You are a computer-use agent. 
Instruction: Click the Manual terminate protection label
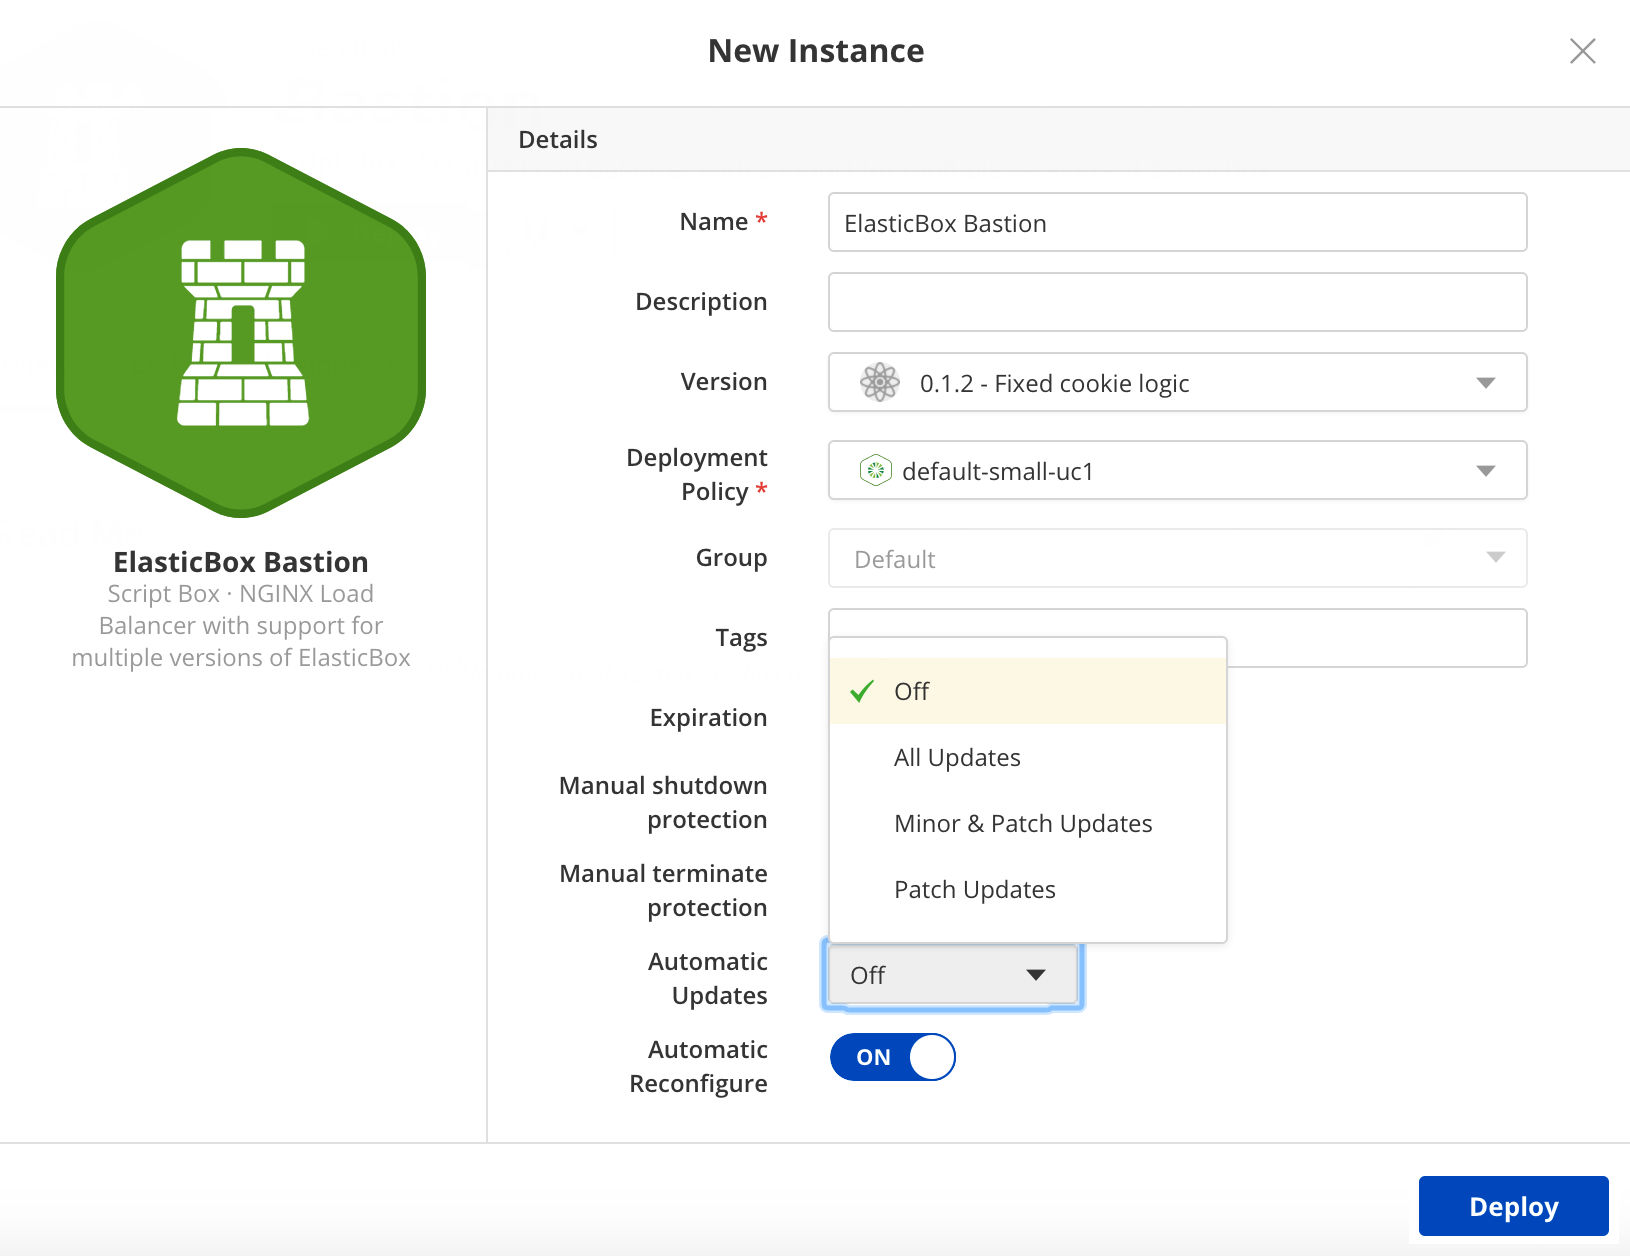click(x=663, y=890)
